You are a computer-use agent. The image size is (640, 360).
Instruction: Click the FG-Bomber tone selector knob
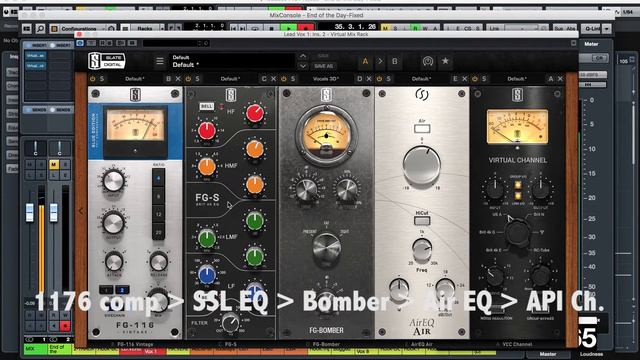pyautogui.click(x=327, y=248)
